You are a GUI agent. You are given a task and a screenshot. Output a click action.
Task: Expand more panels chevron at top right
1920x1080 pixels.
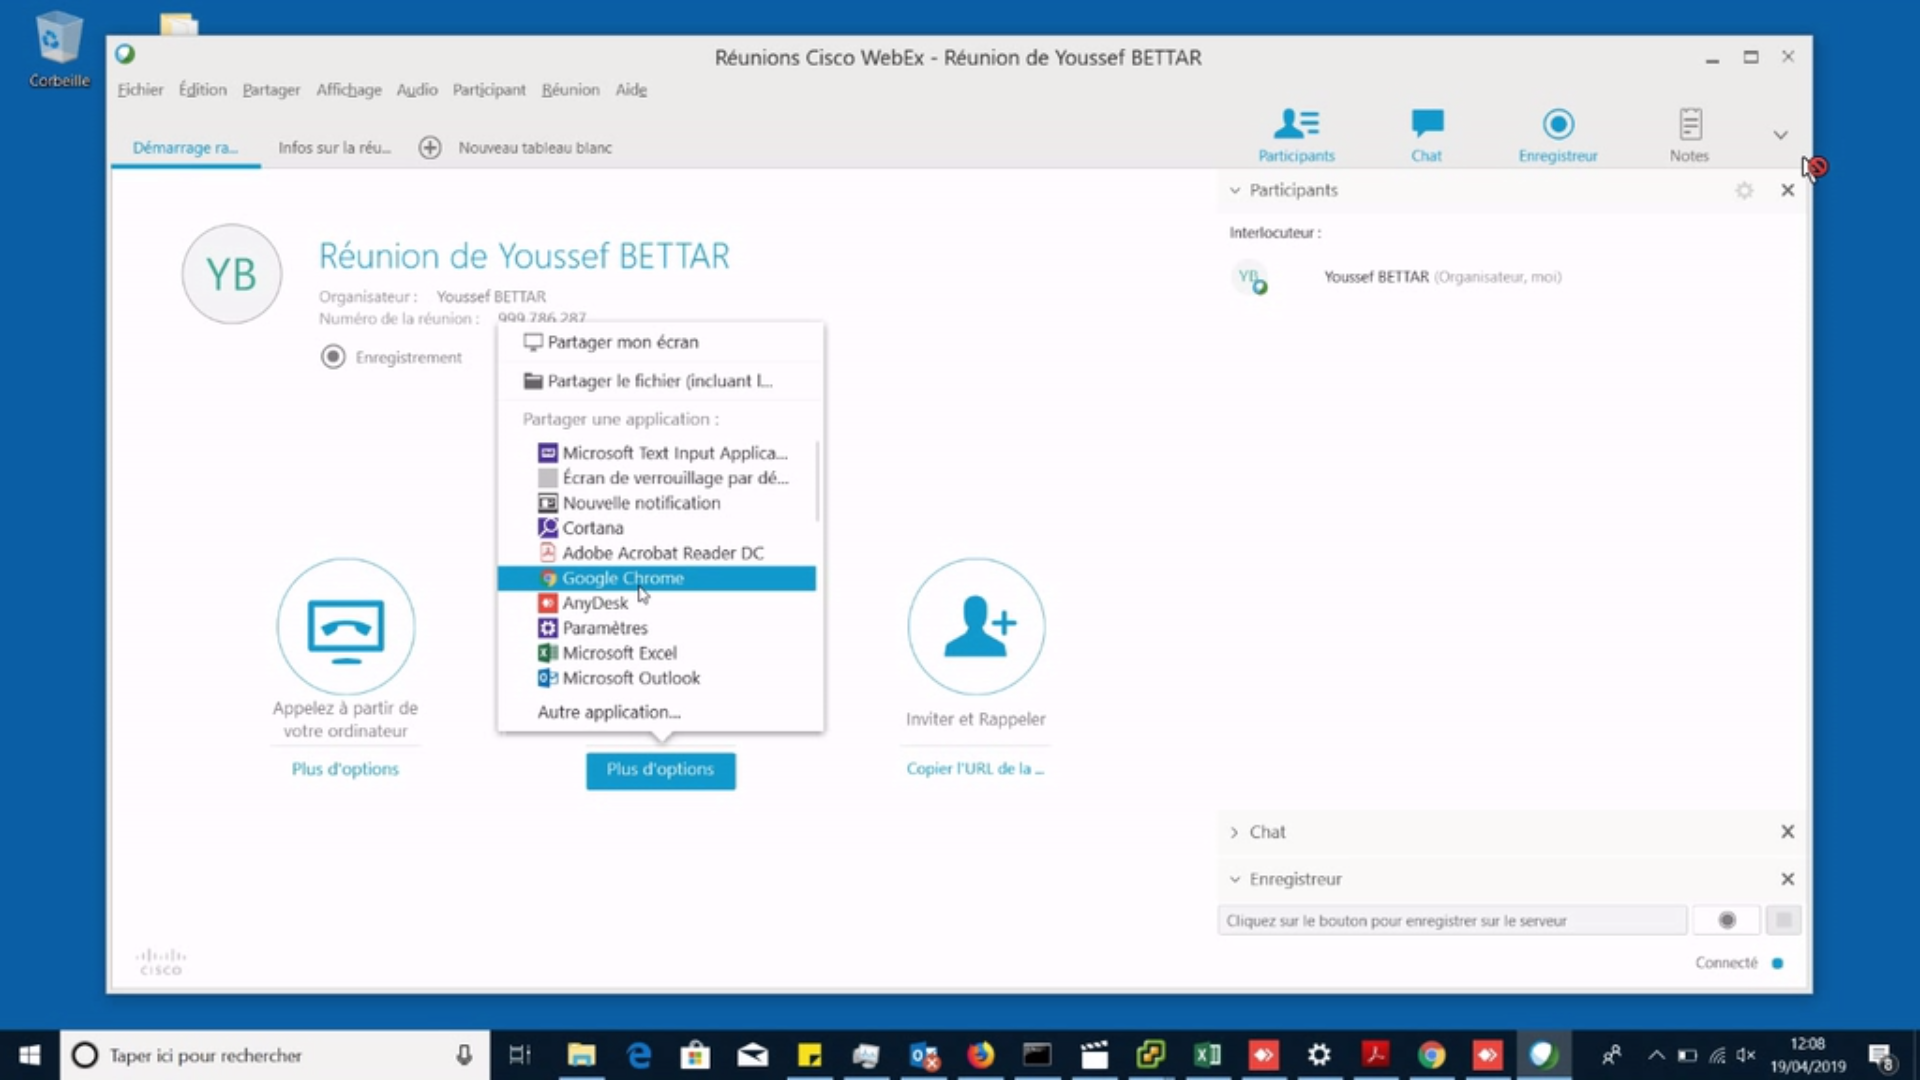pyautogui.click(x=1780, y=135)
